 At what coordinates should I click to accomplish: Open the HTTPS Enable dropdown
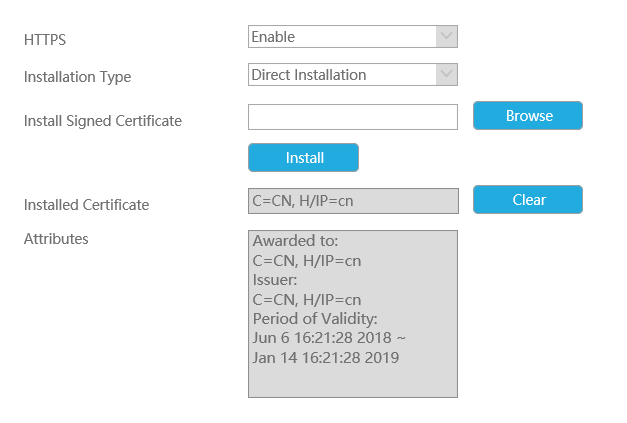tap(353, 36)
